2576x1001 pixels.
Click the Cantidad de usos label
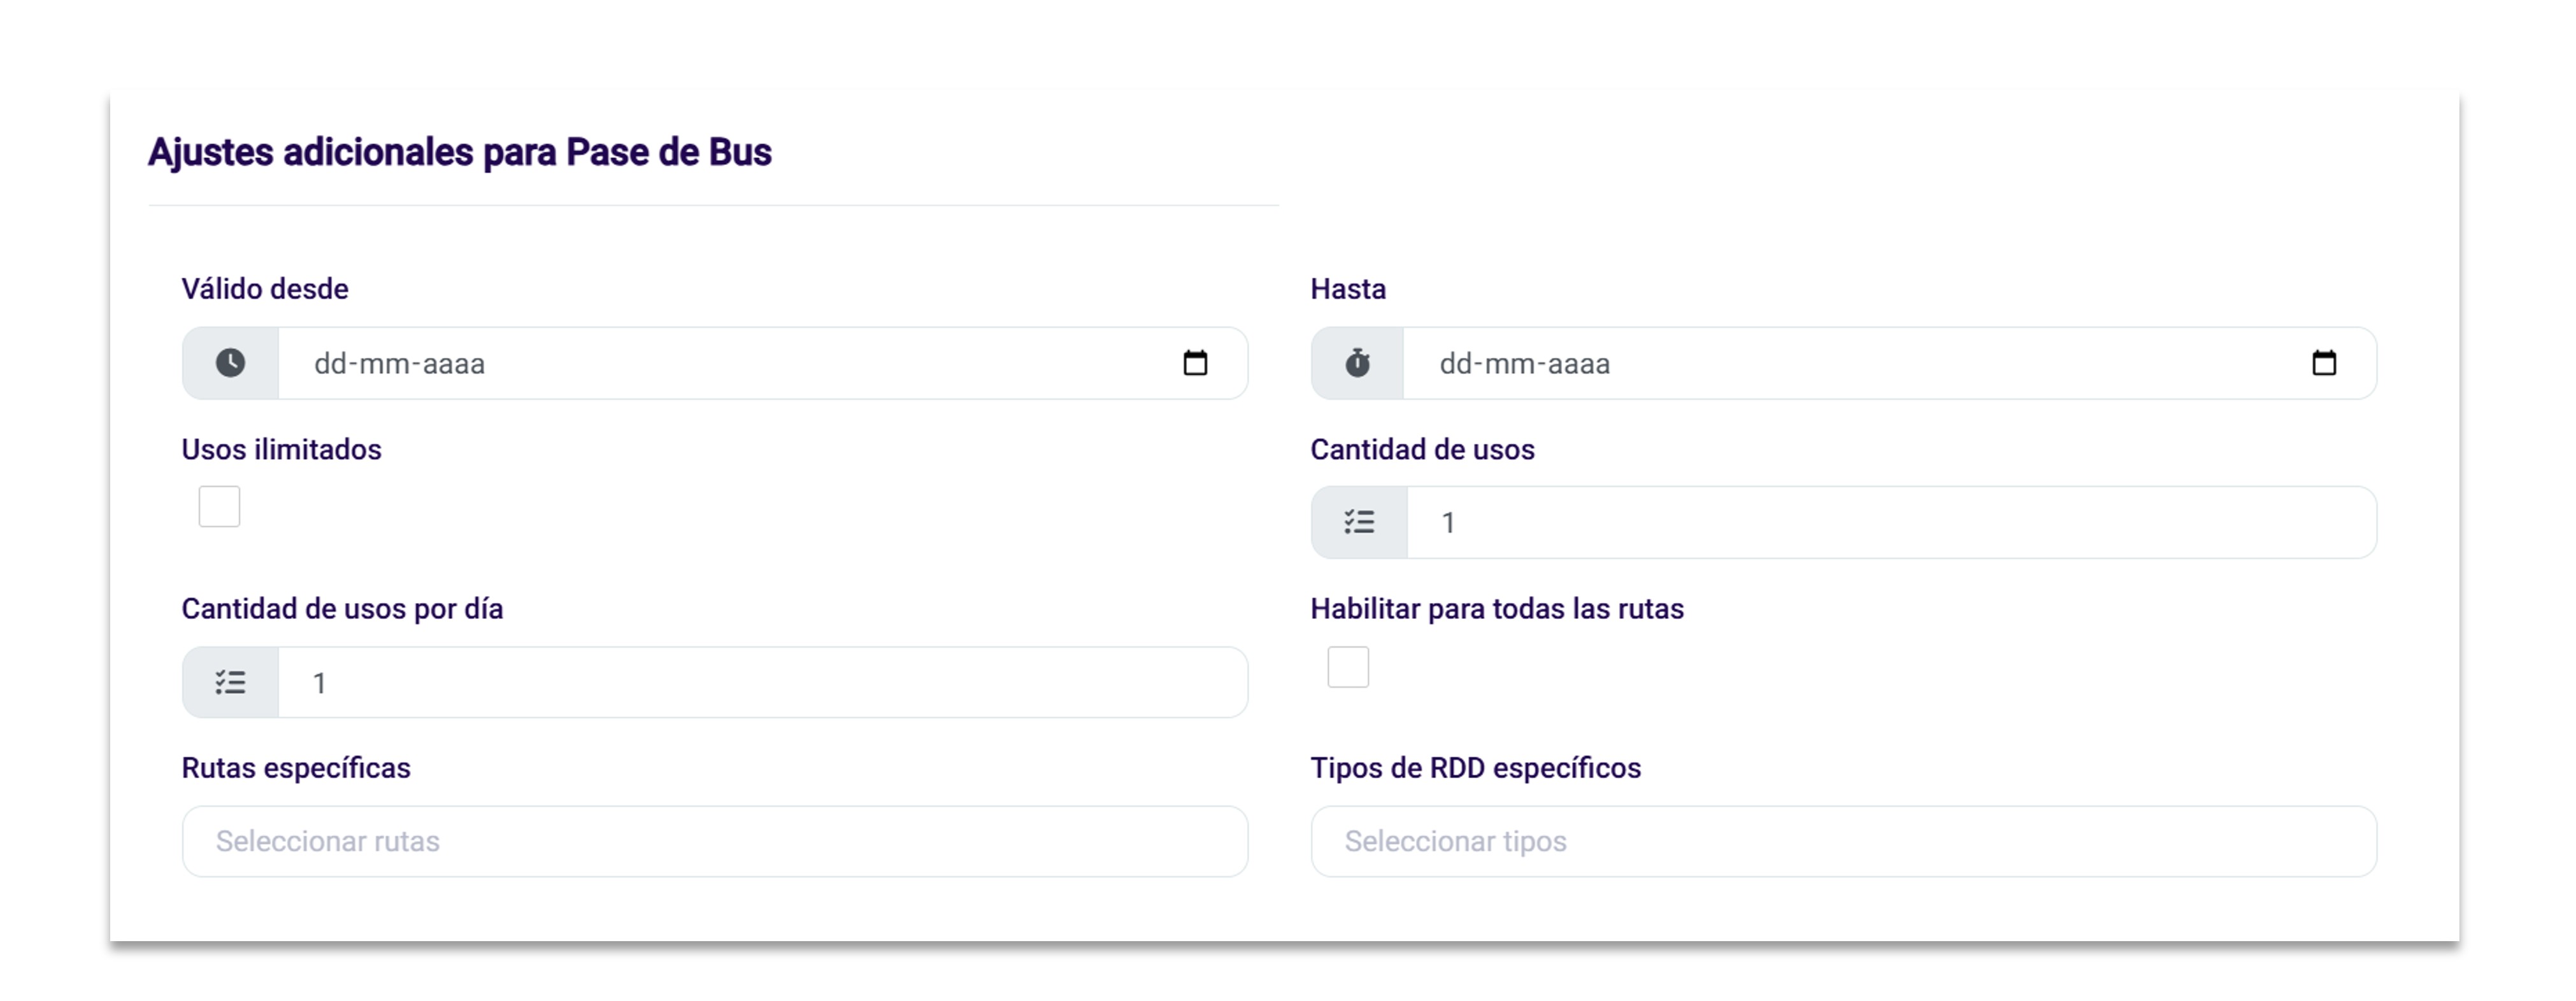pos(1422,450)
